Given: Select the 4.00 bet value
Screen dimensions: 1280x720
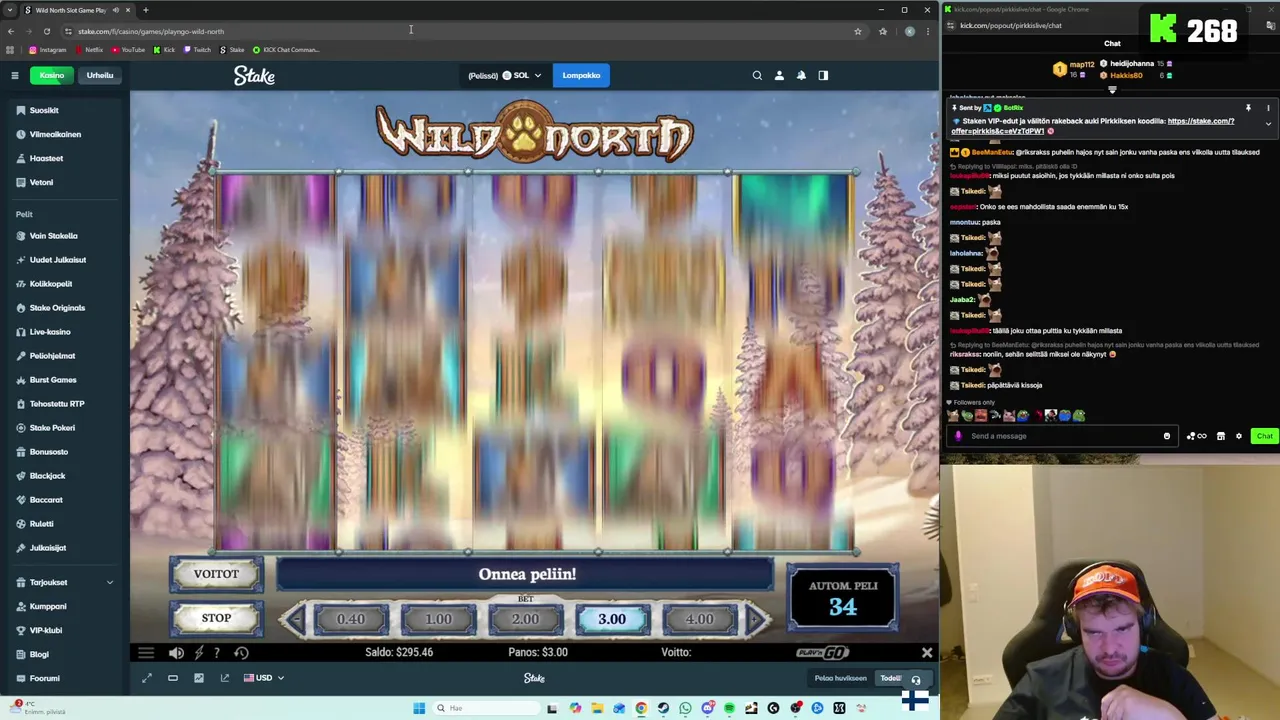Looking at the screenshot, I should (699, 619).
